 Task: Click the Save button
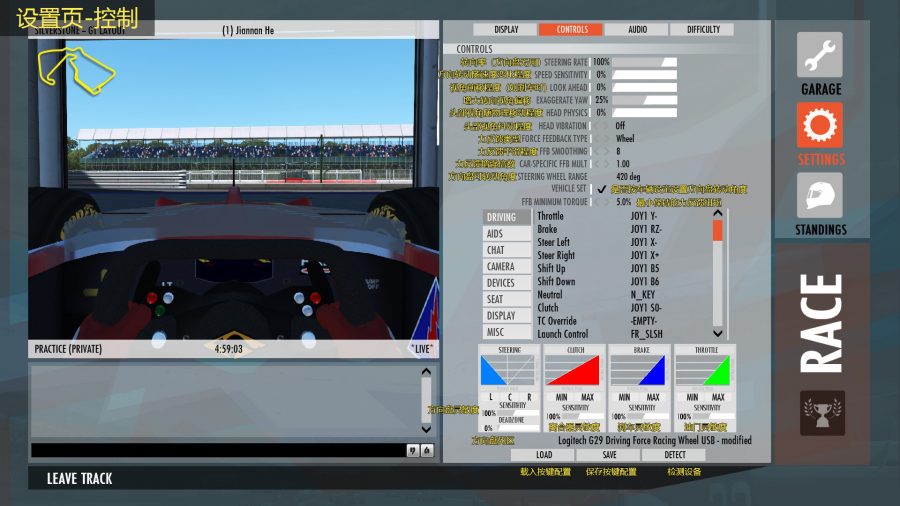coord(609,455)
